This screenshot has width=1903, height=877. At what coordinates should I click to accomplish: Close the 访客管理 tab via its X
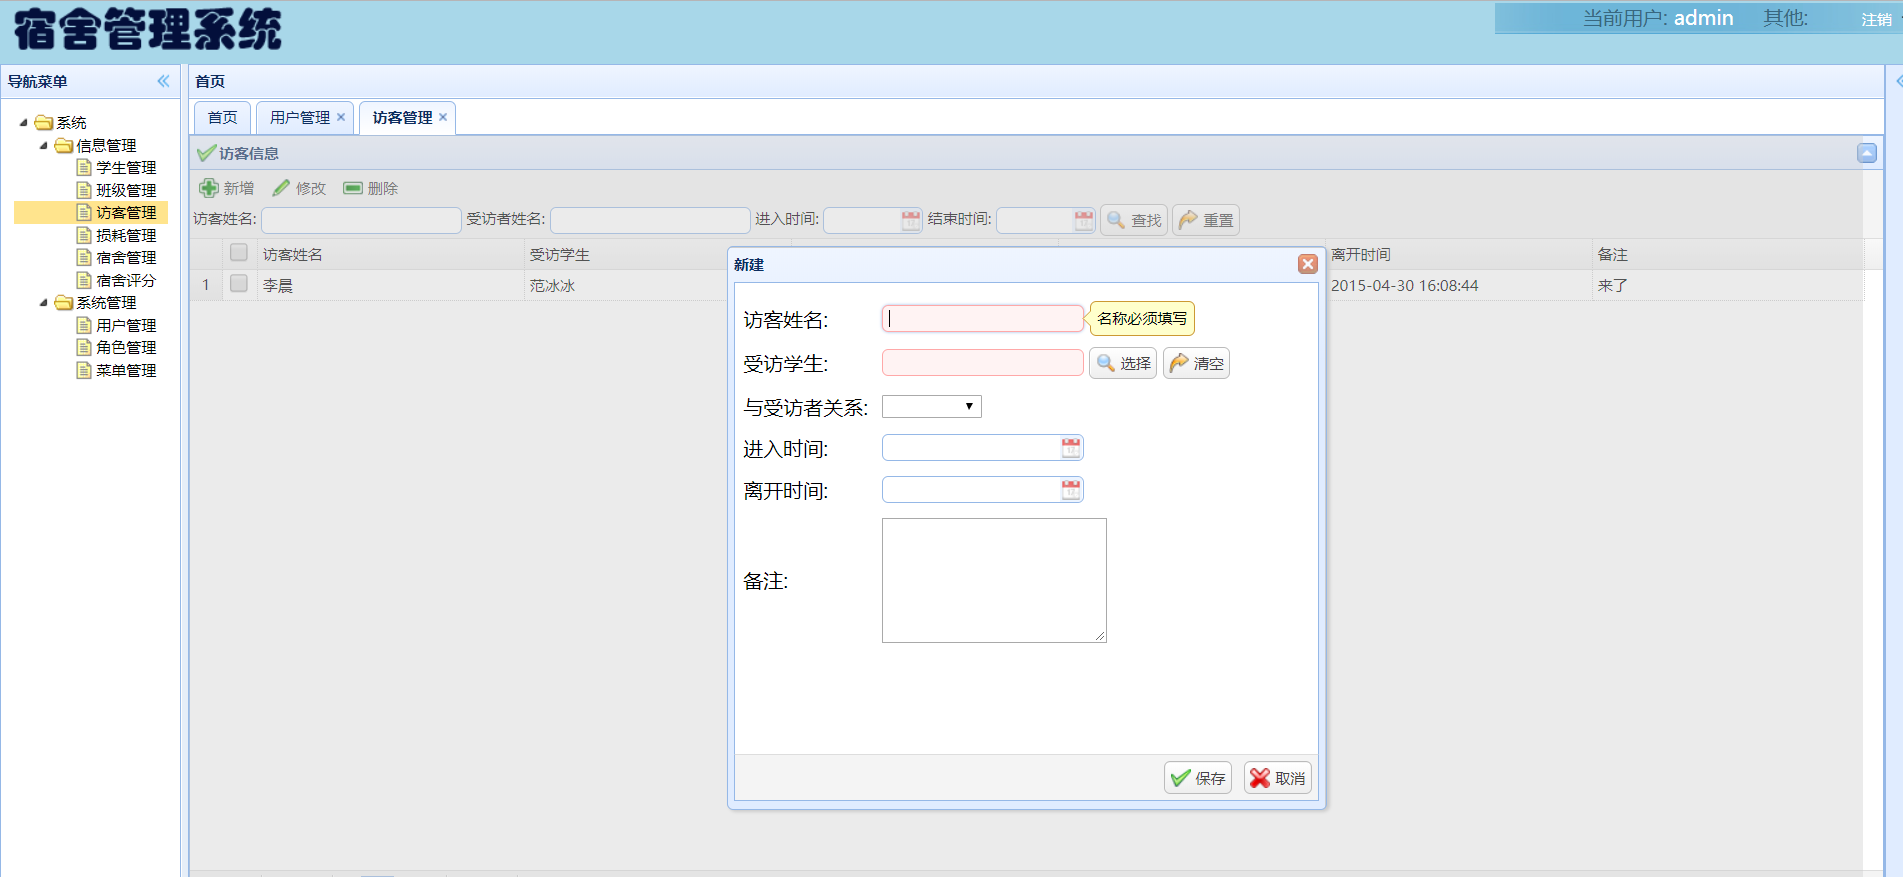443,117
